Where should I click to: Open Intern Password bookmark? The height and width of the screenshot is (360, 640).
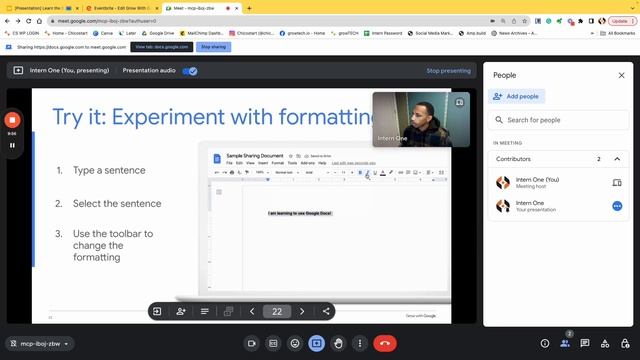tap(383, 33)
